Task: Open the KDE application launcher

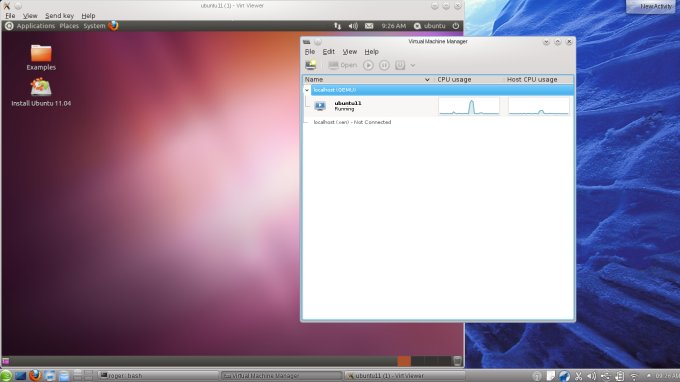Action: coord(6,375)
